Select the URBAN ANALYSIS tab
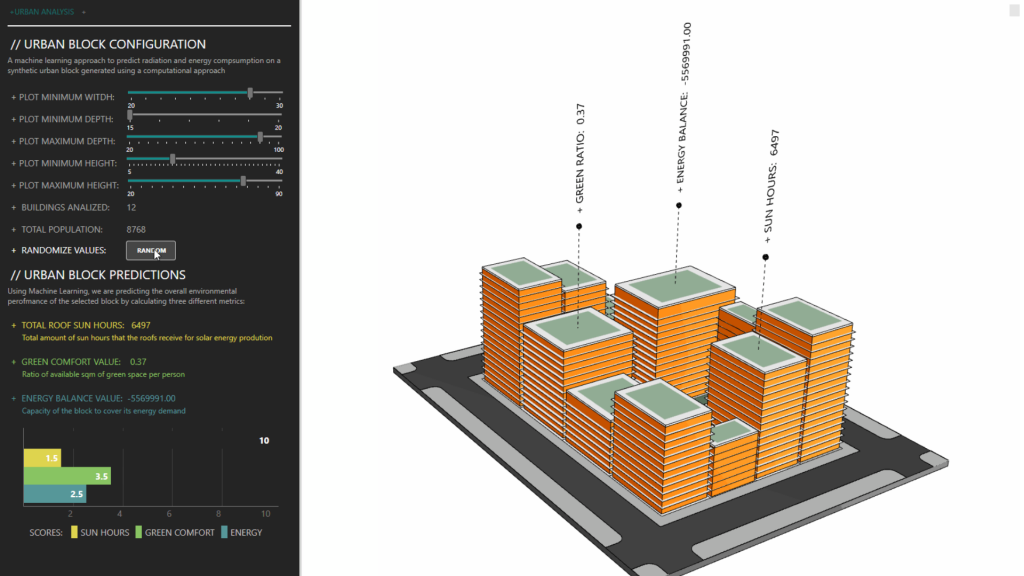1024x576 pixels. click(x=45, y=12)
